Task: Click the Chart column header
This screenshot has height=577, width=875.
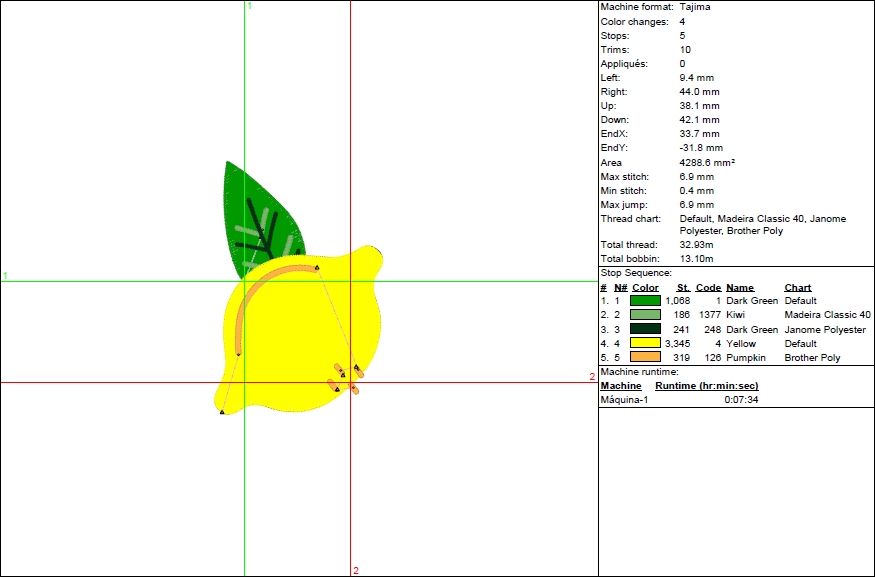Action: (797, 288)
